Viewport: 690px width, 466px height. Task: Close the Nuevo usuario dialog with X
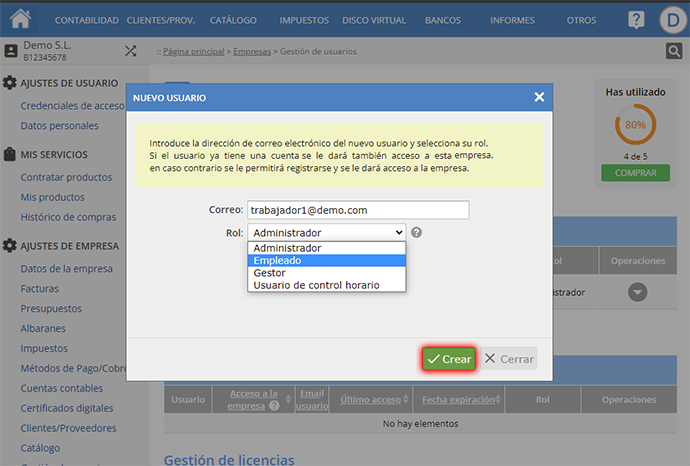click(x=539, y=97)
